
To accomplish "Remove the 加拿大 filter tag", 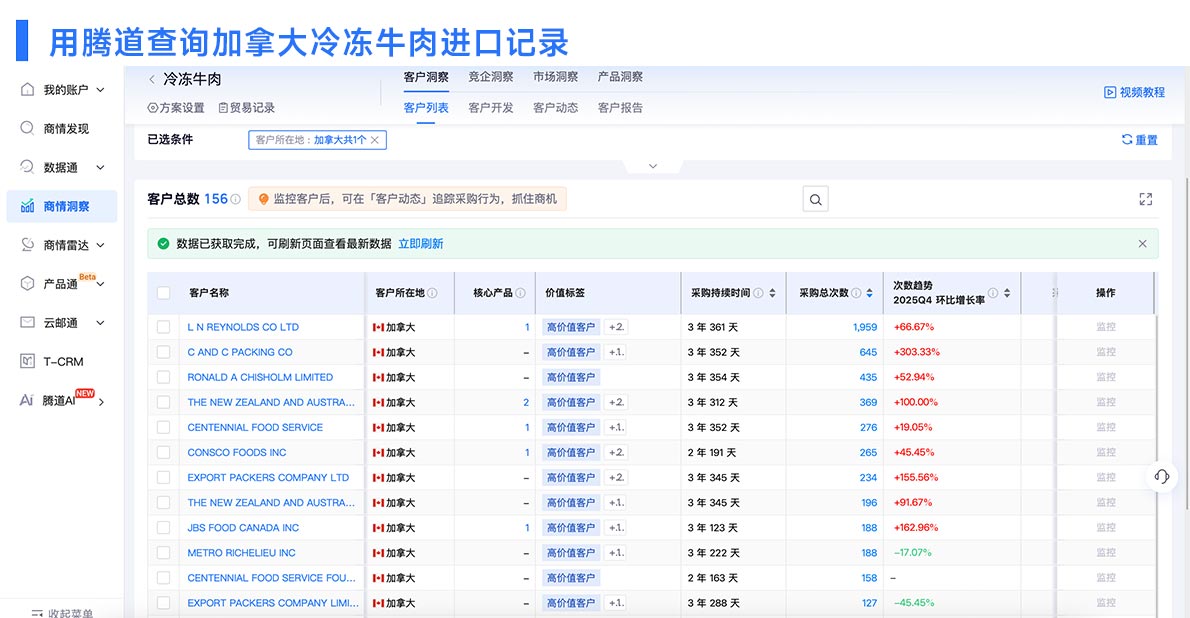I will coord(375,141).
